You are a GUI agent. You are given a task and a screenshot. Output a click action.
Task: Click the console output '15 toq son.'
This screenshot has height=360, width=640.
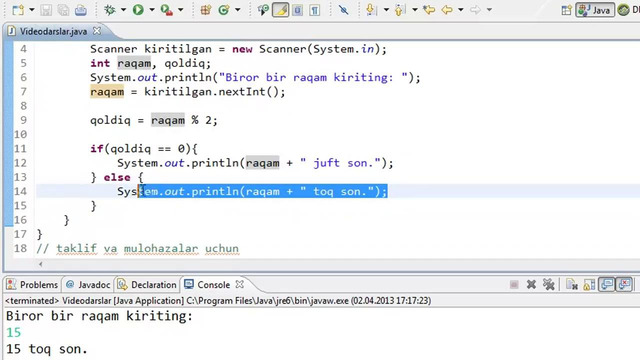(47, 349)
